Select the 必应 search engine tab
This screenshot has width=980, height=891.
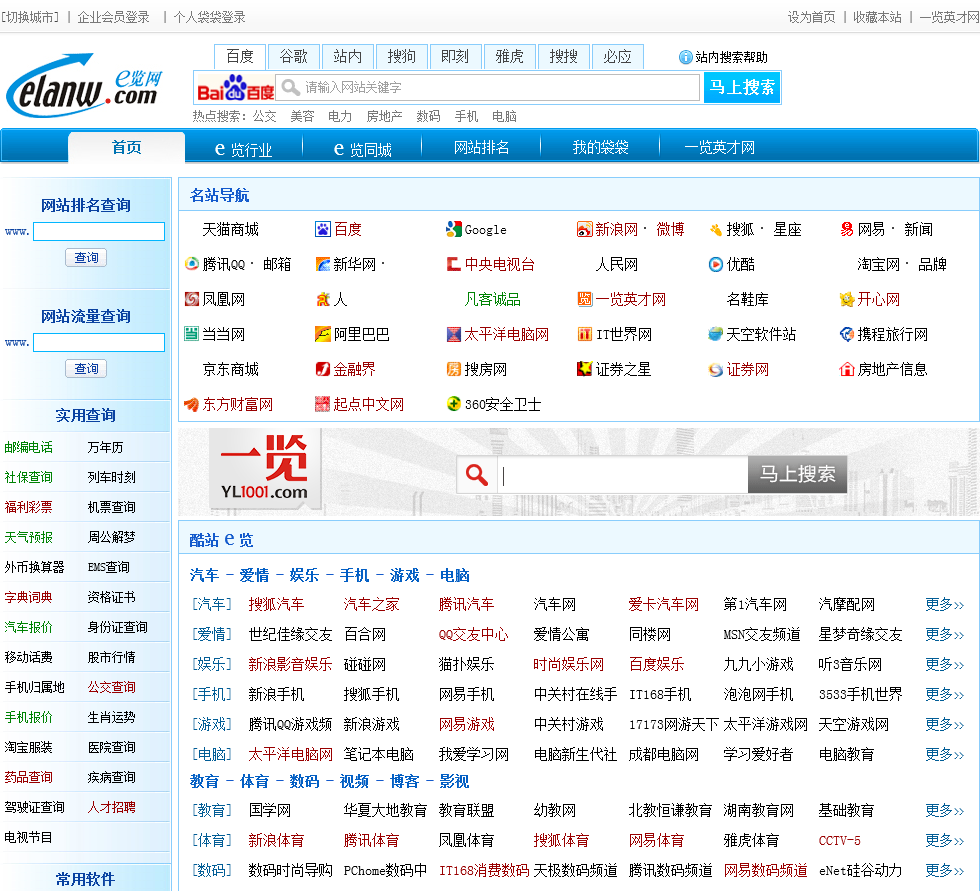point(618,56)
